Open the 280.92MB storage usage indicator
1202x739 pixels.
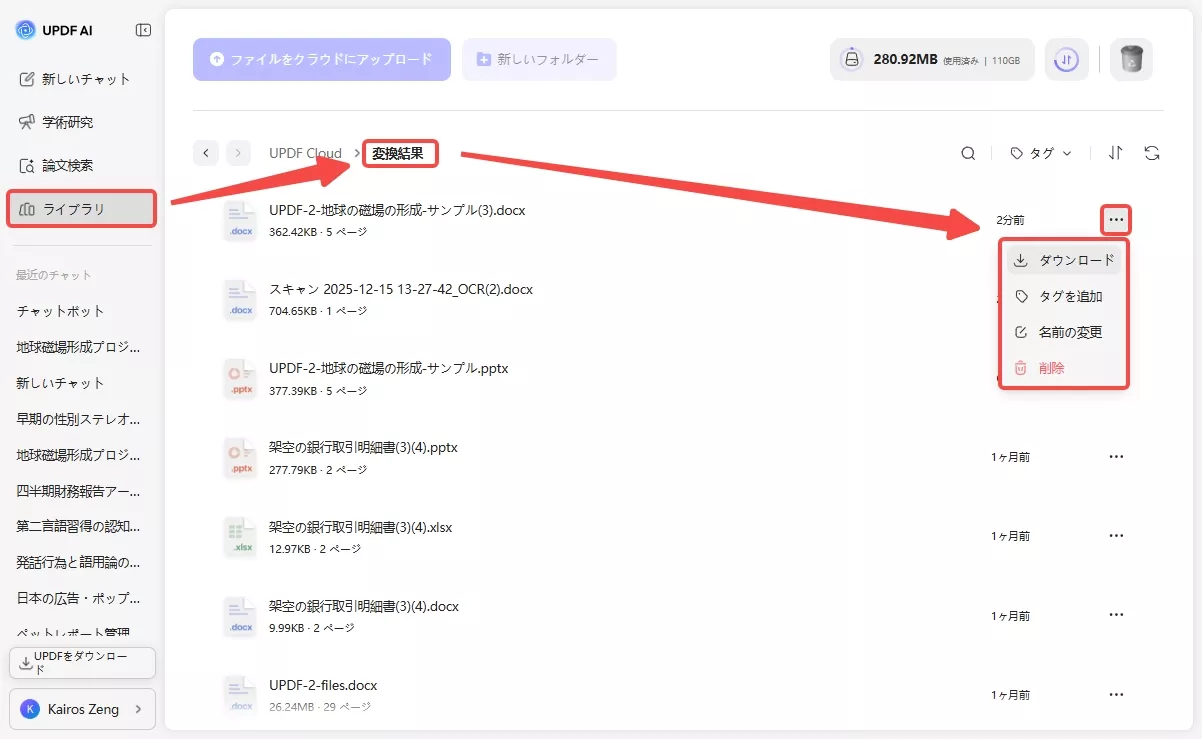[930, 59]
